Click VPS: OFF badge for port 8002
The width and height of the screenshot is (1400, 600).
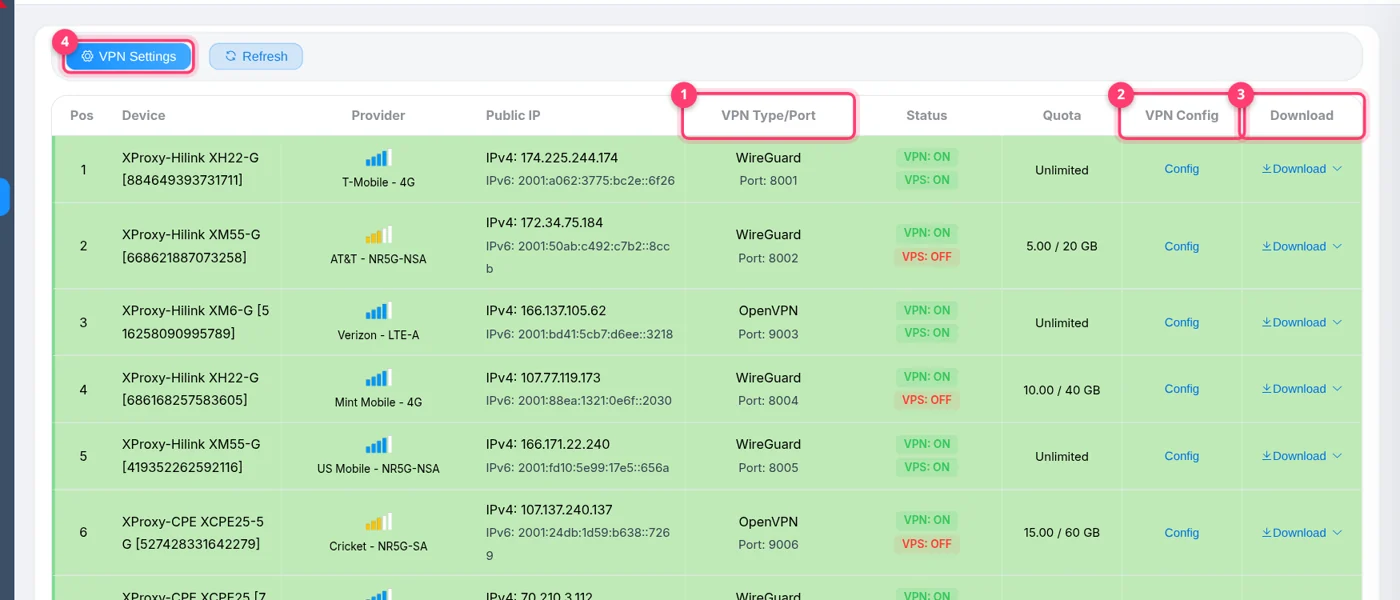tap(927, 257)
